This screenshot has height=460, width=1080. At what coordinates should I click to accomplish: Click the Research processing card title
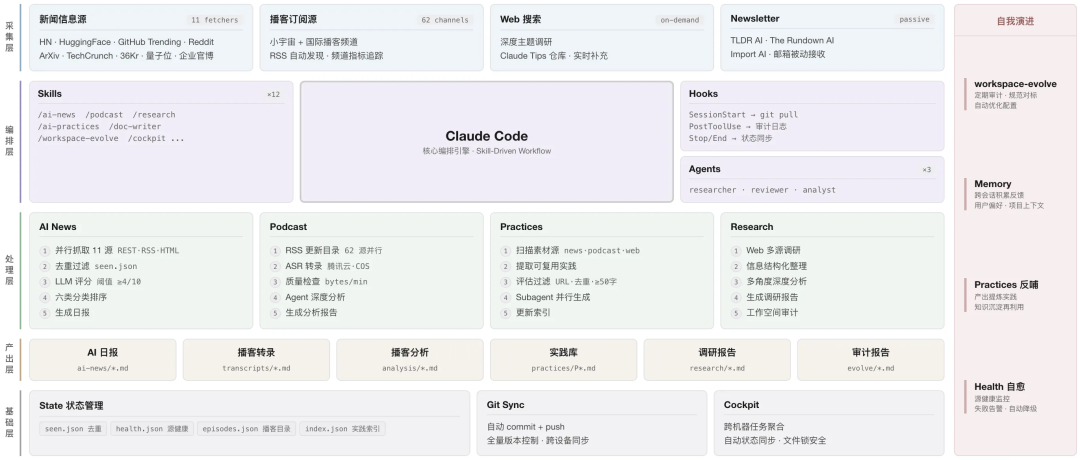pos(751,227)
